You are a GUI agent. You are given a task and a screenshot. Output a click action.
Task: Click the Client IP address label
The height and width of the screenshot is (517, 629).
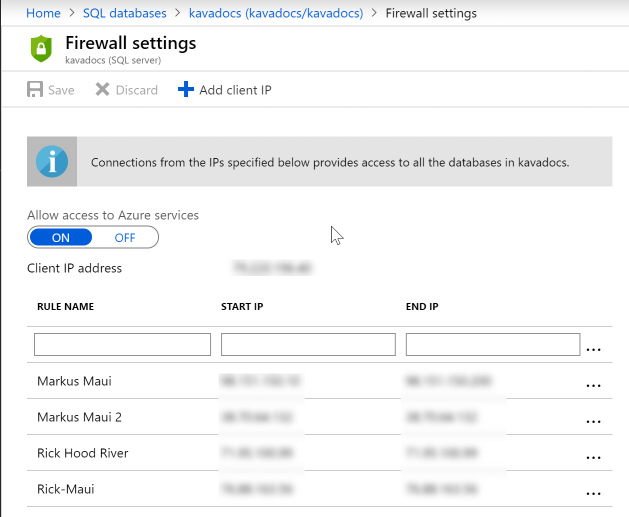(74, 268)
